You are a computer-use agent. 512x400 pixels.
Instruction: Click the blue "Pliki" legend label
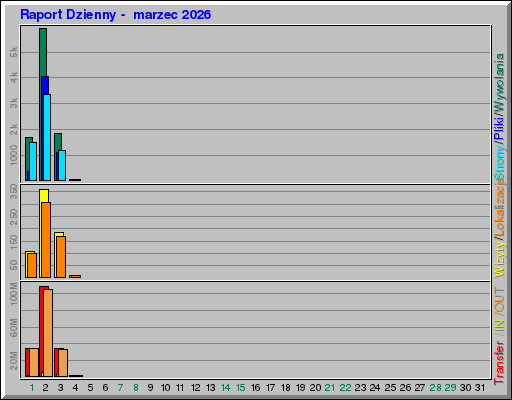pos(499,129)
